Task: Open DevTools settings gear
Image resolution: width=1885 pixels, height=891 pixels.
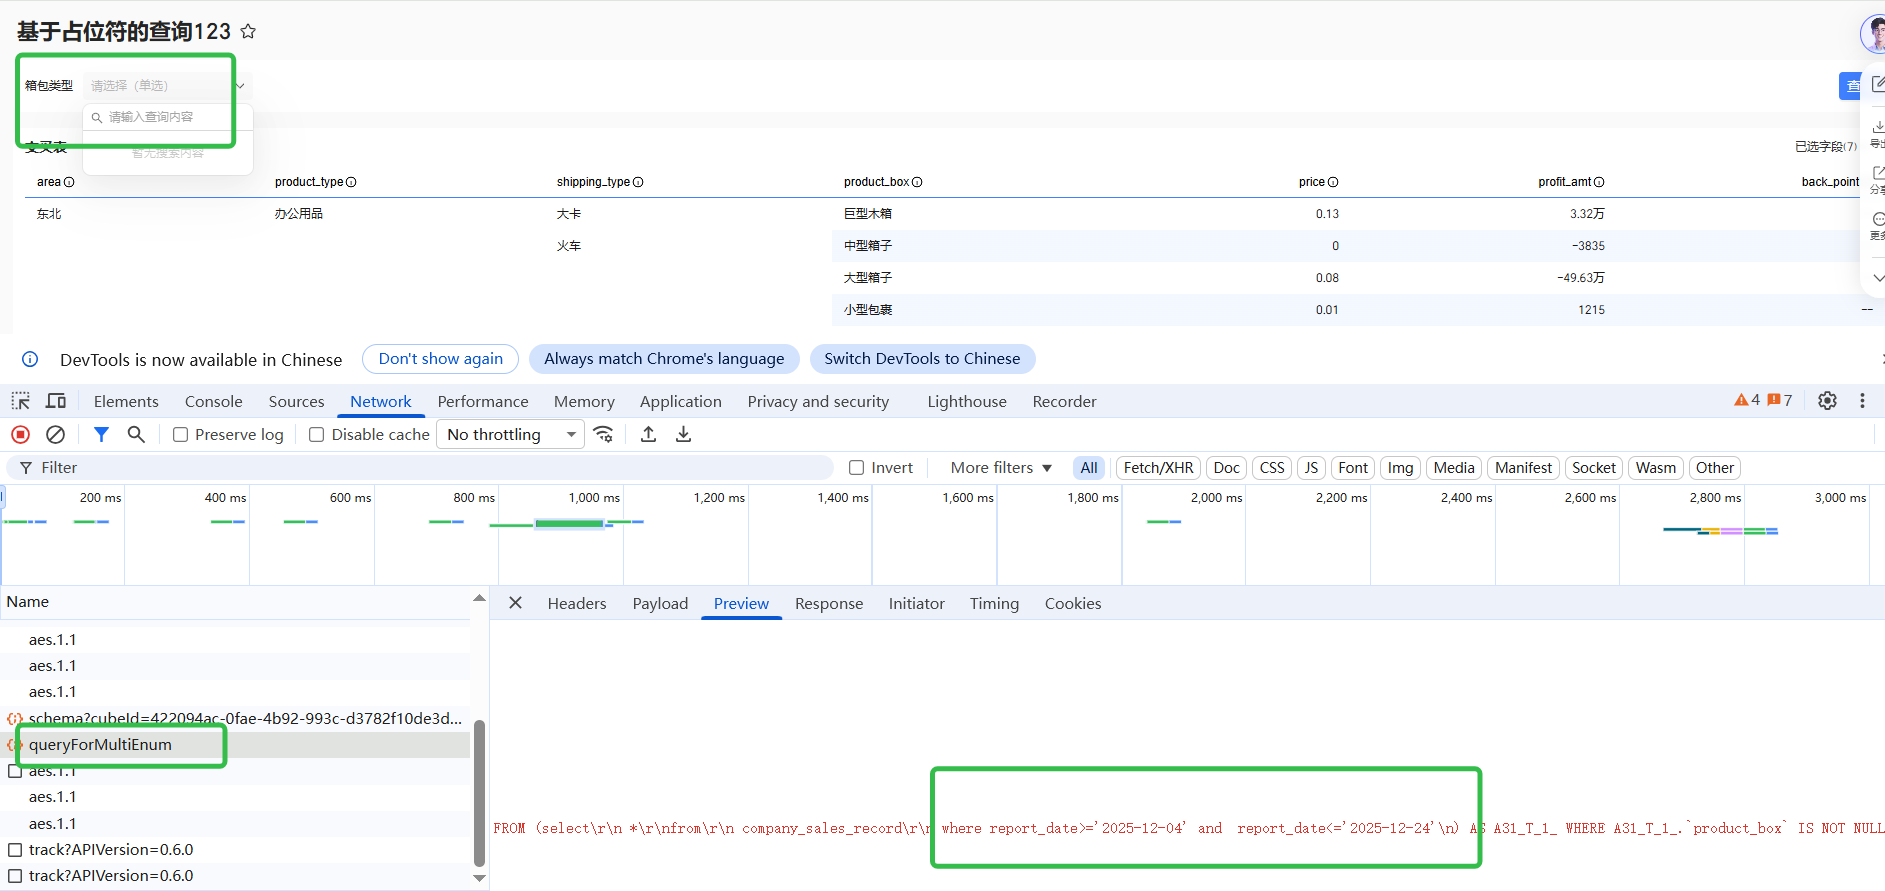Action: [1827, 401]
